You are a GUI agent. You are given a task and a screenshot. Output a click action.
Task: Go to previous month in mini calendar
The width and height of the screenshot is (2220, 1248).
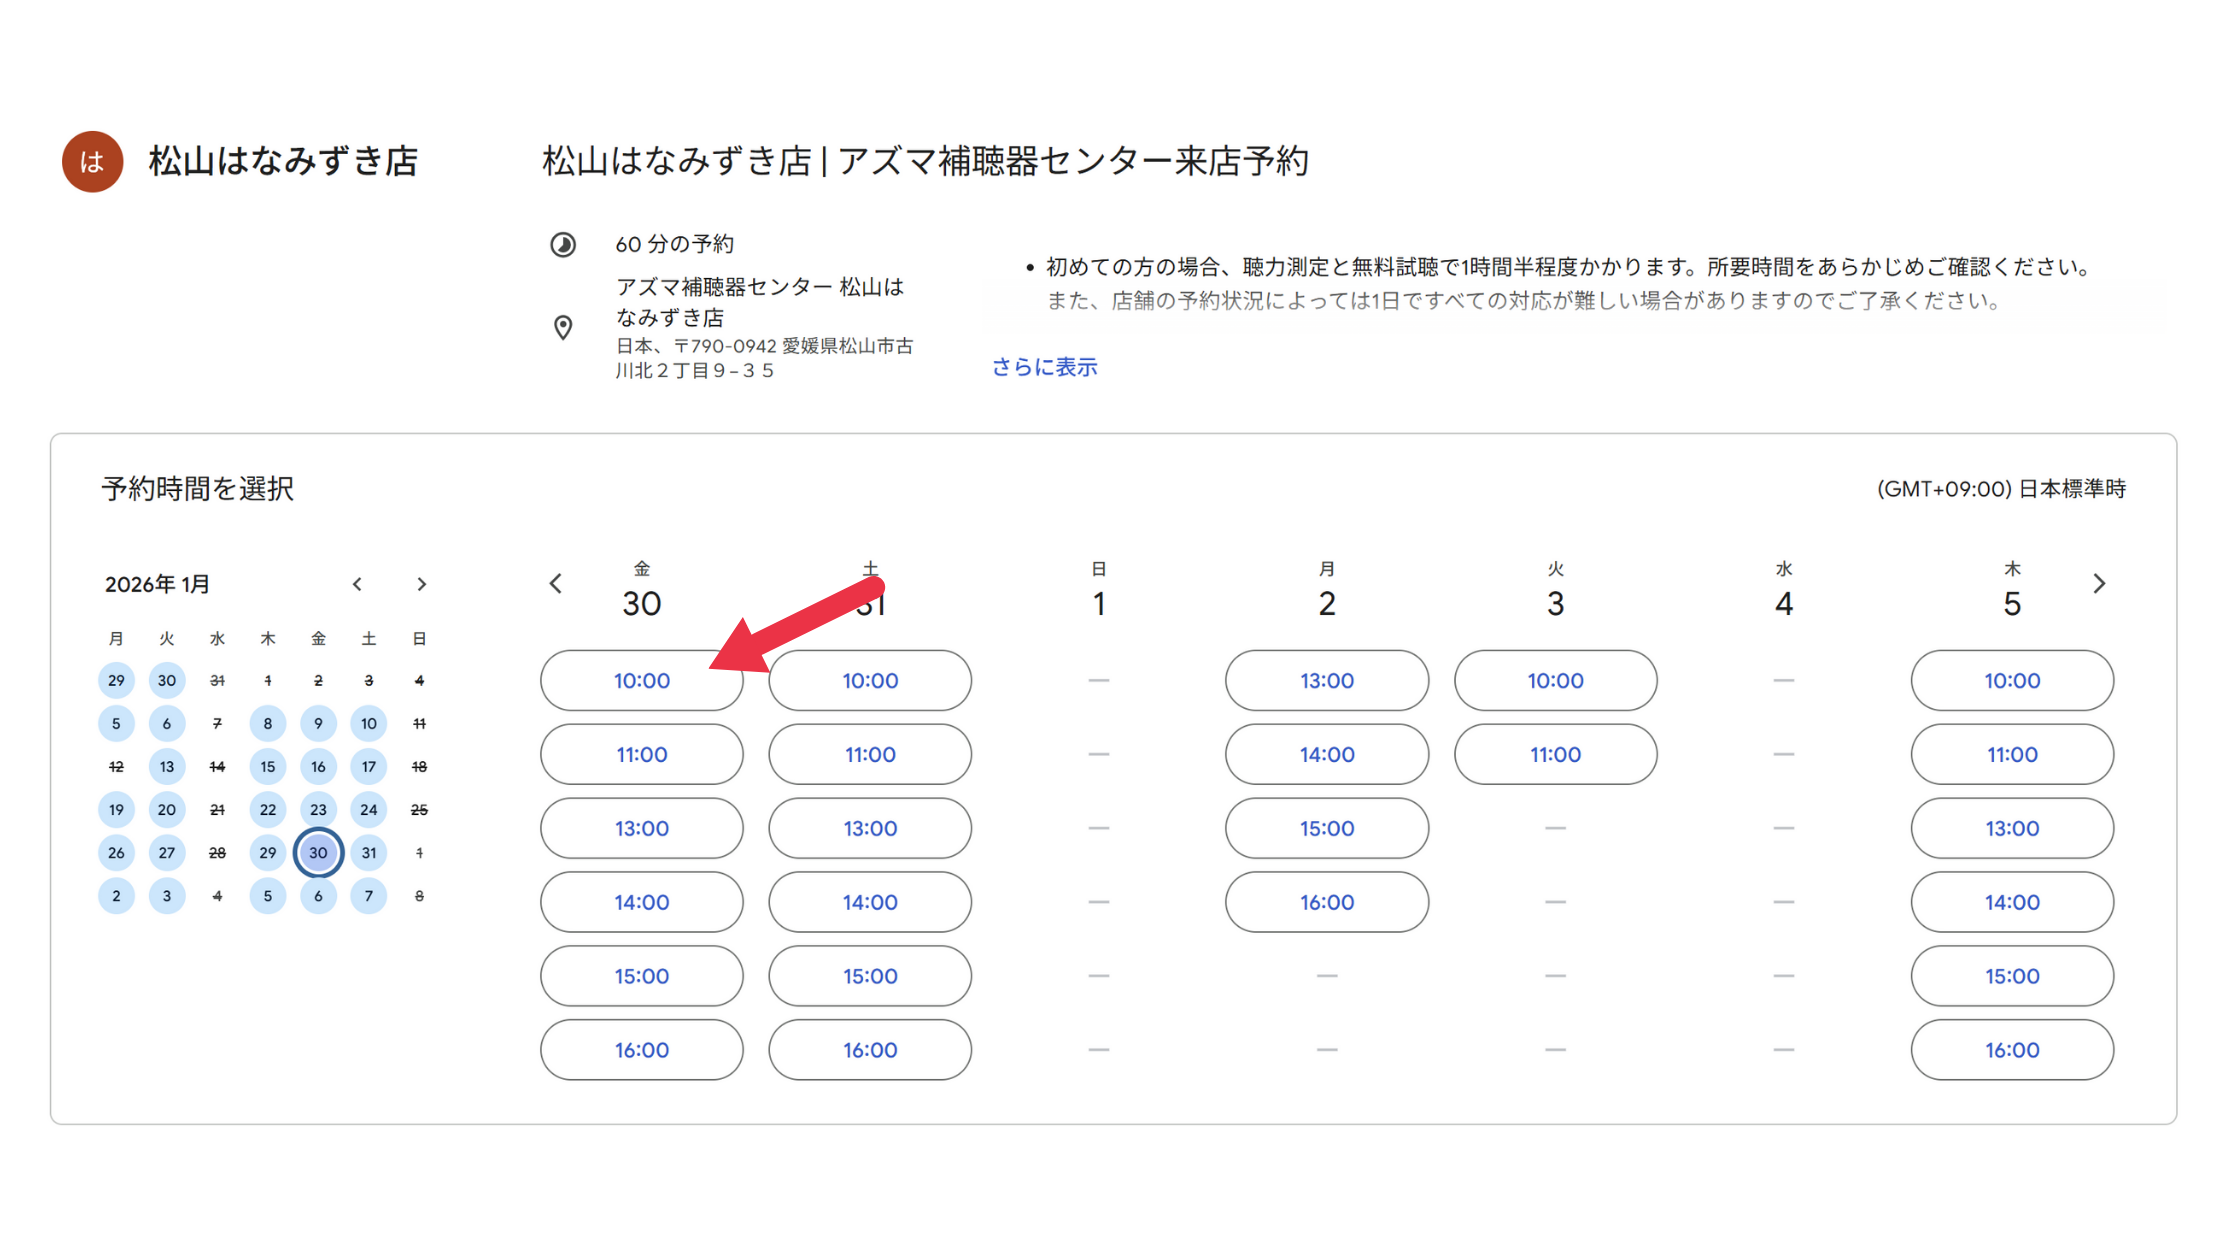click(x=357, y=584)
